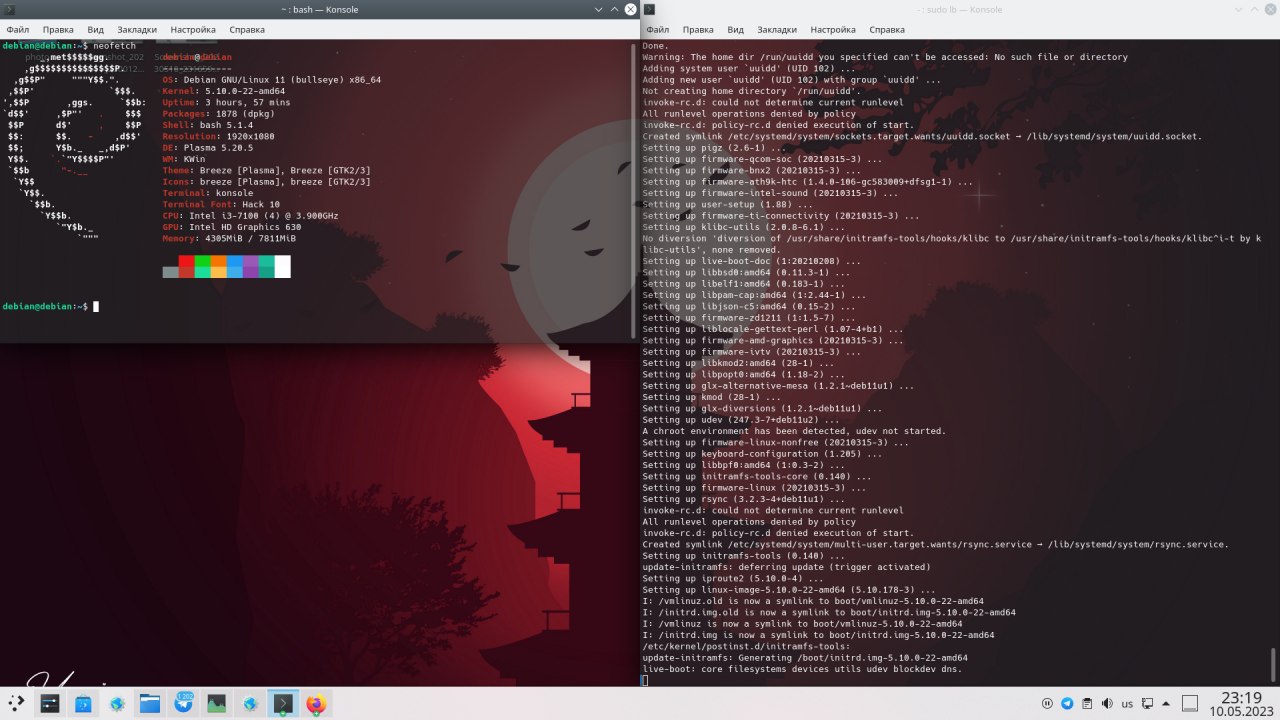This screenshot has height=720, width=1280.
Task: Click the empty bash prompt with cursor
Action: click(x=51, y=305)
